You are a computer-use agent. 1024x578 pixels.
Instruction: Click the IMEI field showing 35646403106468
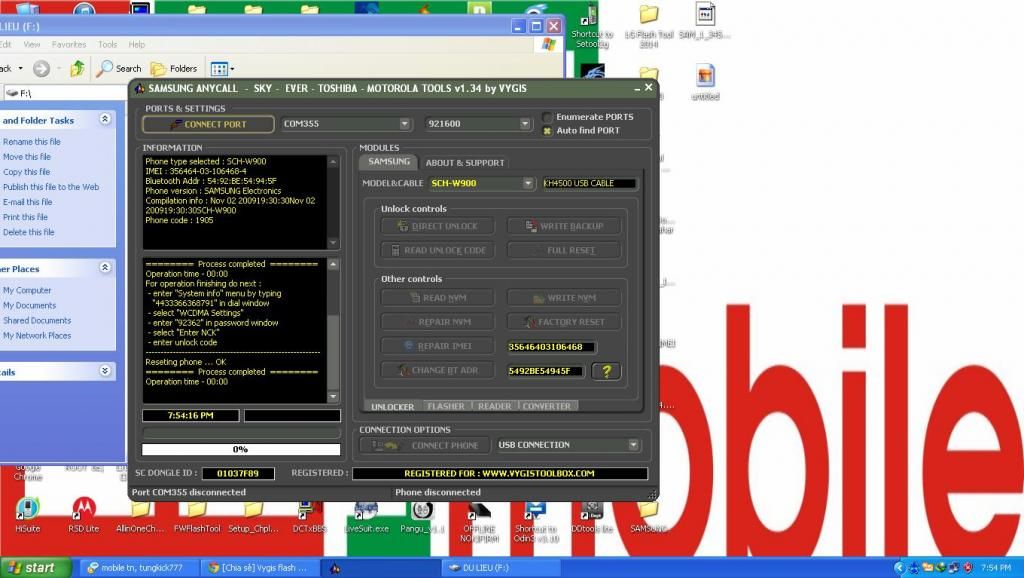click(x=551, y=347)
